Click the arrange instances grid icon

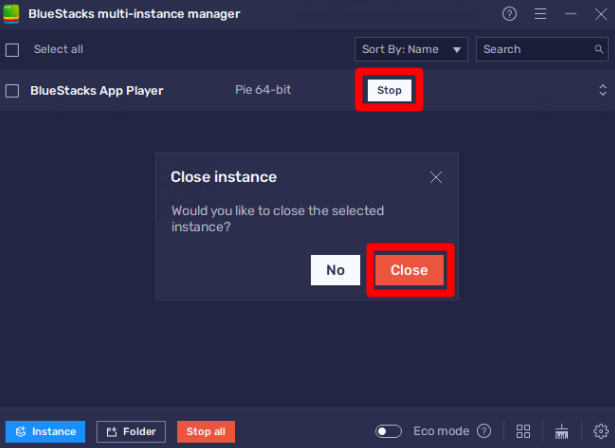pos(523,432)
